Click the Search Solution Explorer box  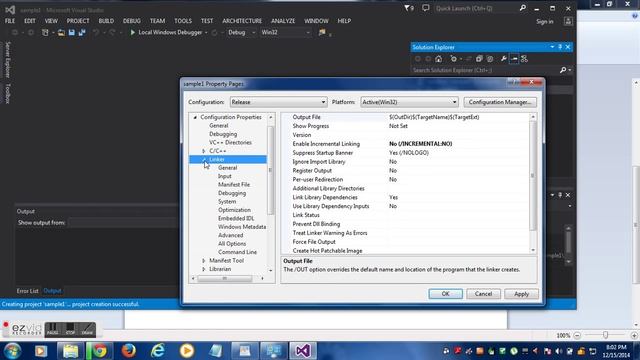tap(485, 70)
